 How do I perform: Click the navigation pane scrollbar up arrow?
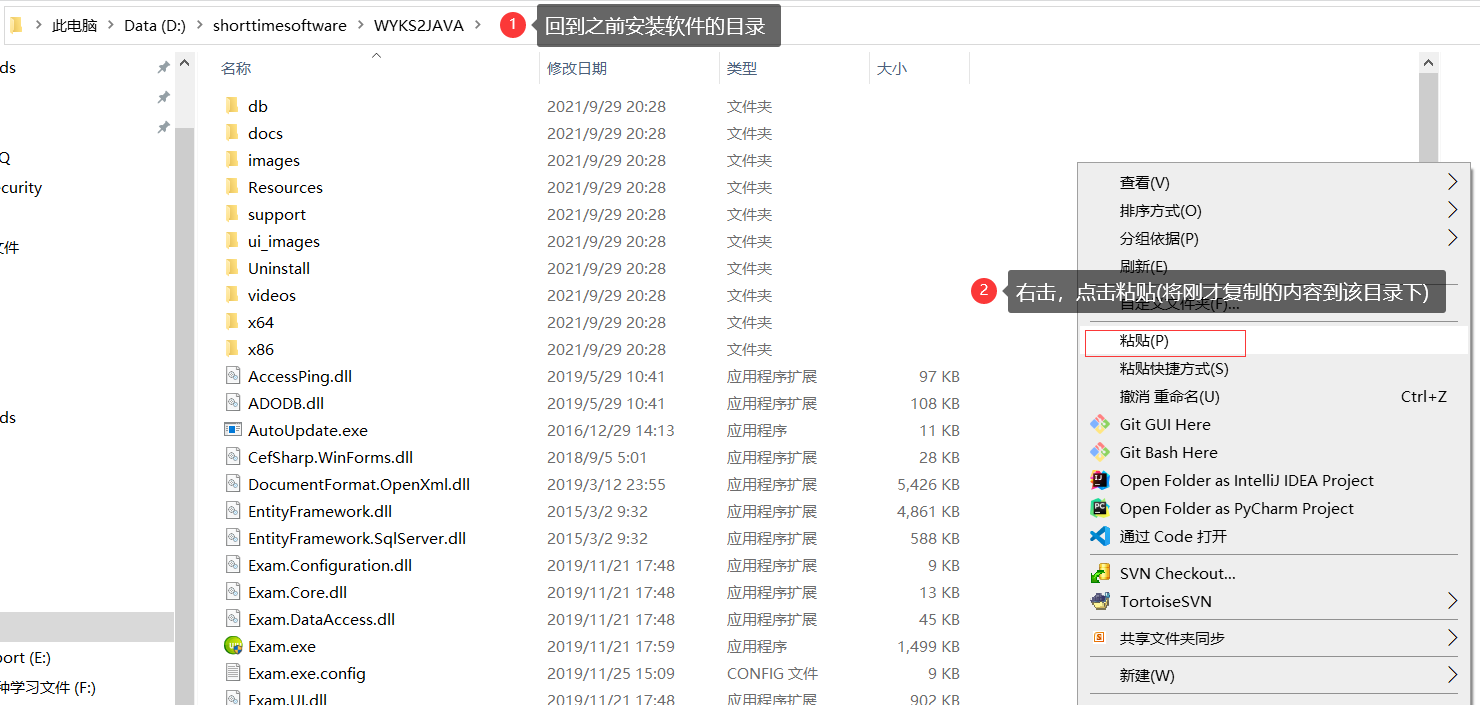184,63
